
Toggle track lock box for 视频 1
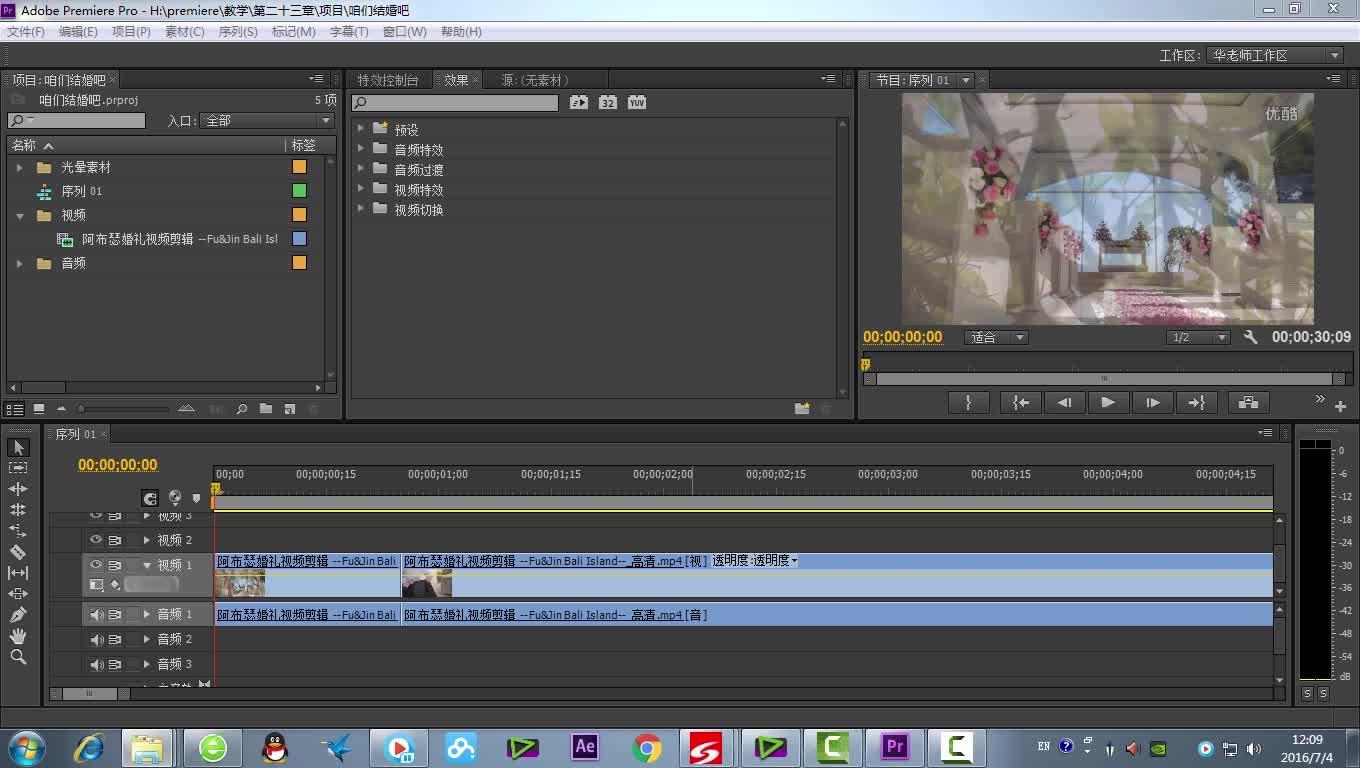[x=132, y=565]
